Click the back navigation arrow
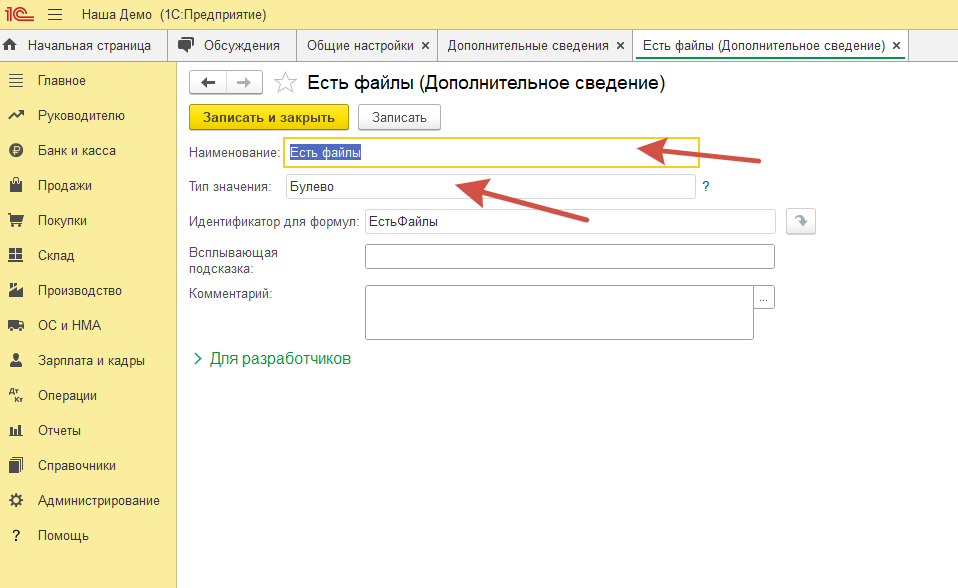 tap(208, 83)
